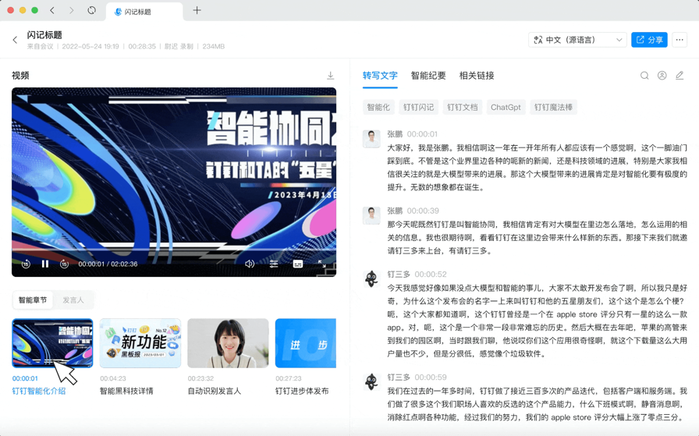This screenshot has width=699, height=436.
Task: Mute the video volume
Action: tap(249, 264)
